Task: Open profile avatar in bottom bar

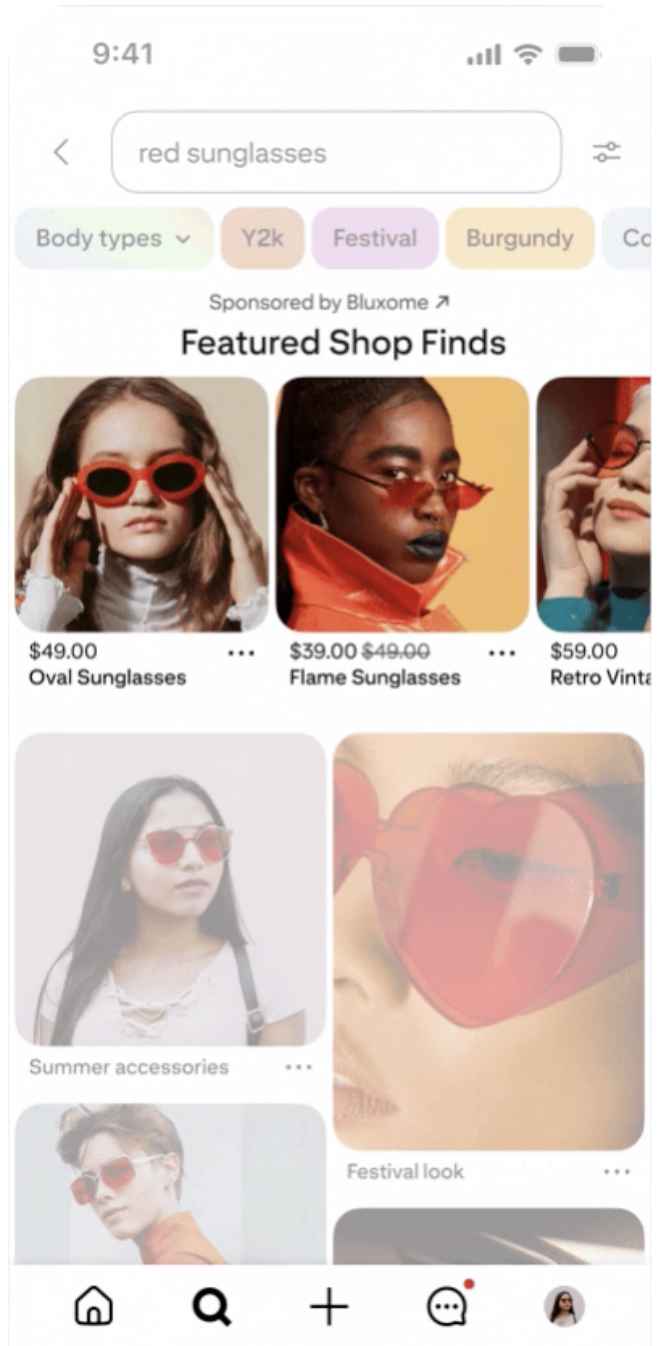Action: [564, 1306]
